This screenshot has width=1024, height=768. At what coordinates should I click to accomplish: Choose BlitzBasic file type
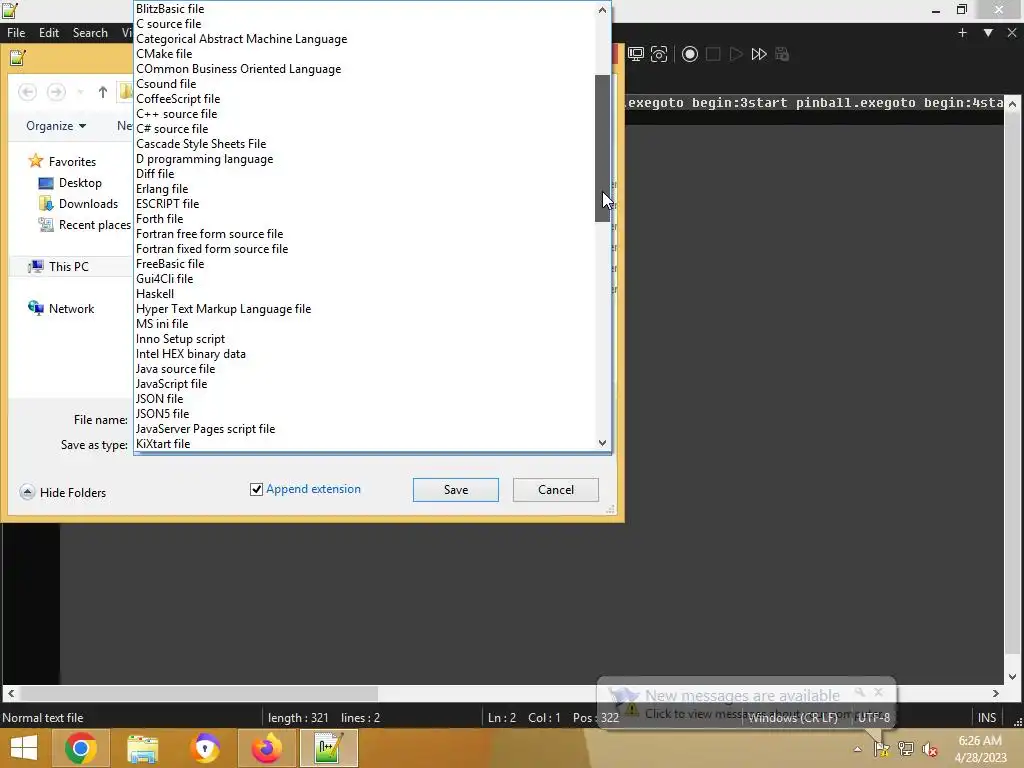364,9
